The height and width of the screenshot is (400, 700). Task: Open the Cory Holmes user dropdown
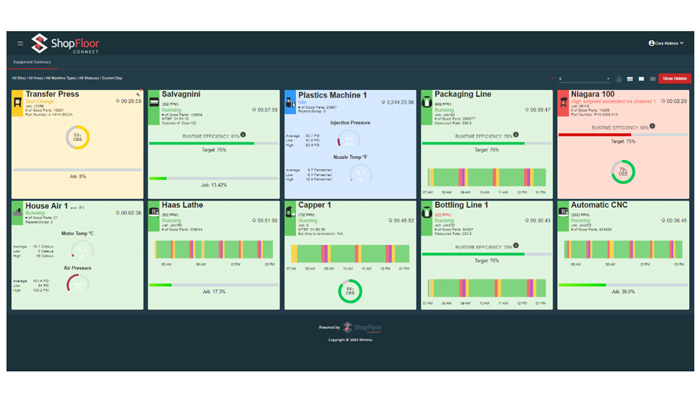(666, 43)
